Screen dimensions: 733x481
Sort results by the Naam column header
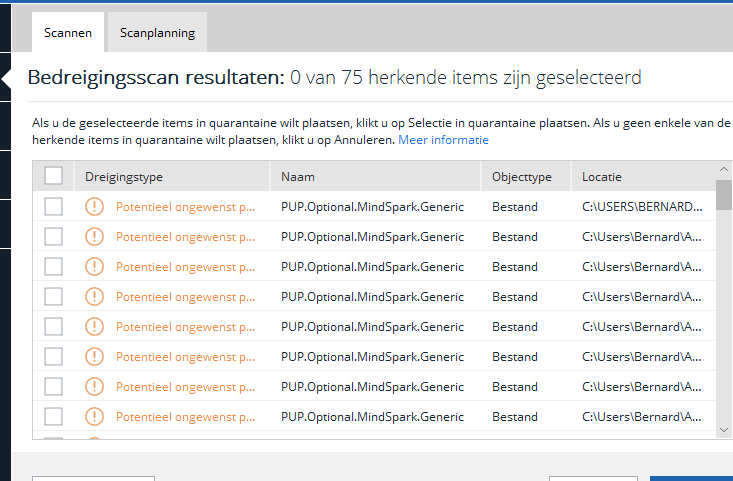coord(298,177)
